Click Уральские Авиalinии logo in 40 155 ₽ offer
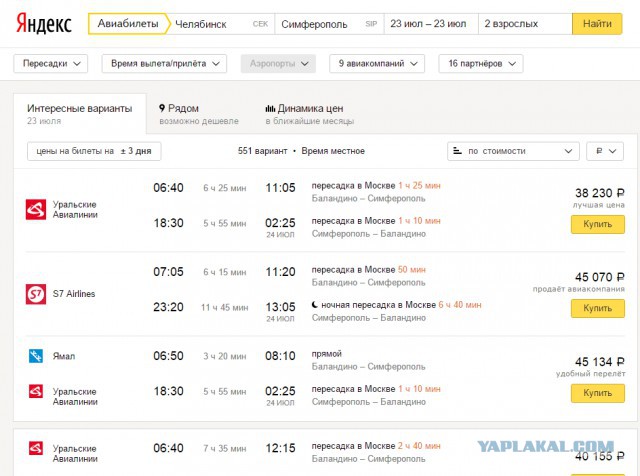The width and height of the screenshot is (640, 476). pos(36,448)
